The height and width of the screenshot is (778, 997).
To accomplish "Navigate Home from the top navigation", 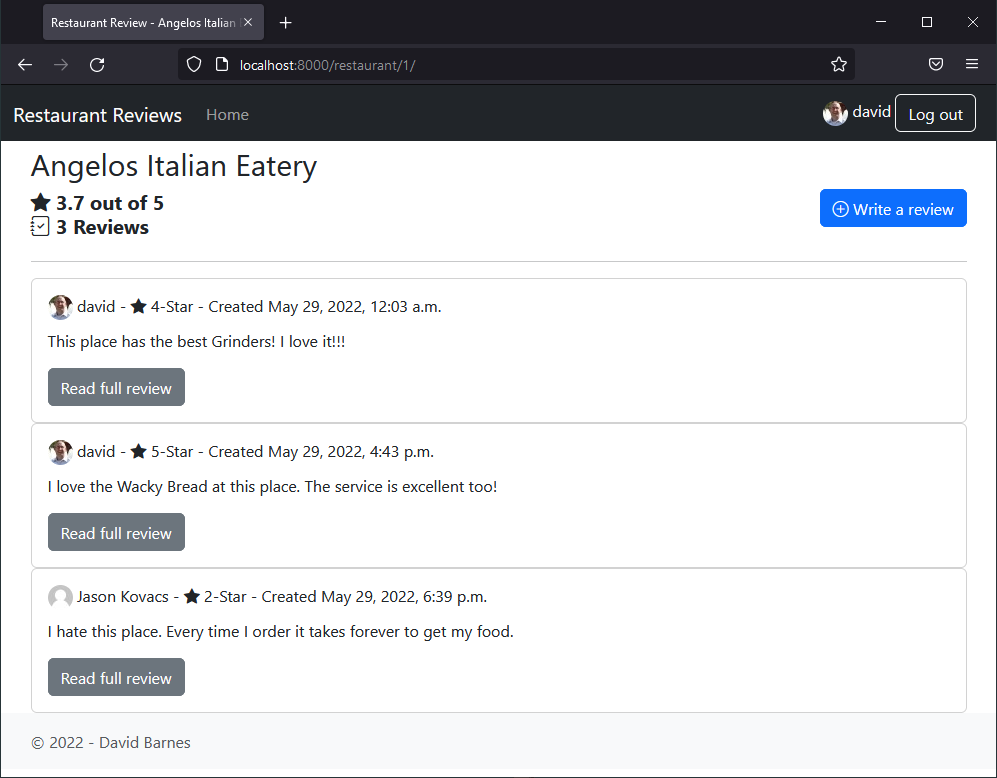I will (x=227, y=114).
